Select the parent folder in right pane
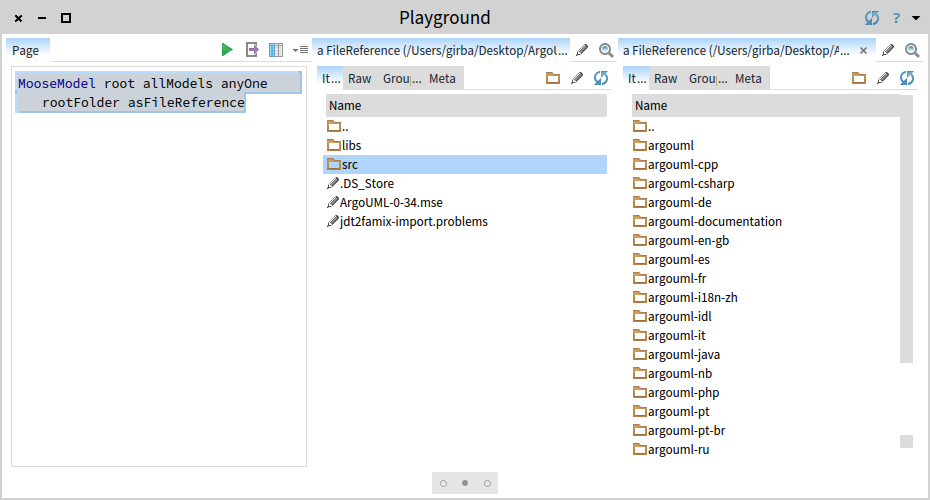 point(765,126)
